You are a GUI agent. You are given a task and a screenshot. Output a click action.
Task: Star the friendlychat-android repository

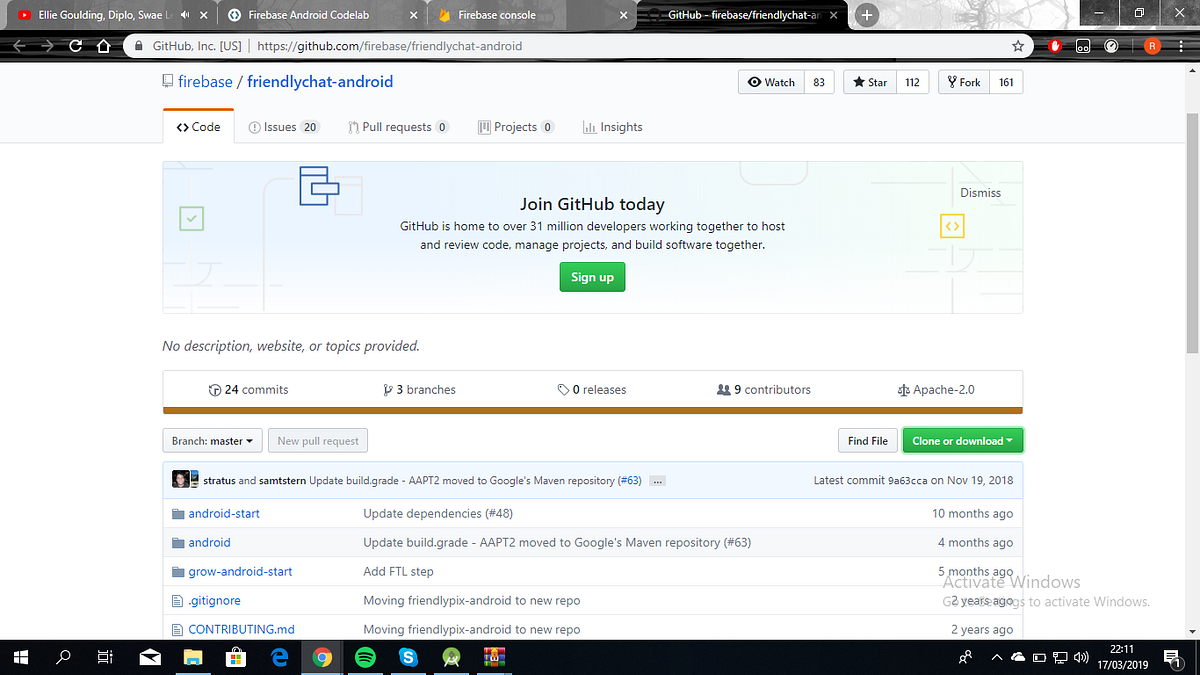869,82
